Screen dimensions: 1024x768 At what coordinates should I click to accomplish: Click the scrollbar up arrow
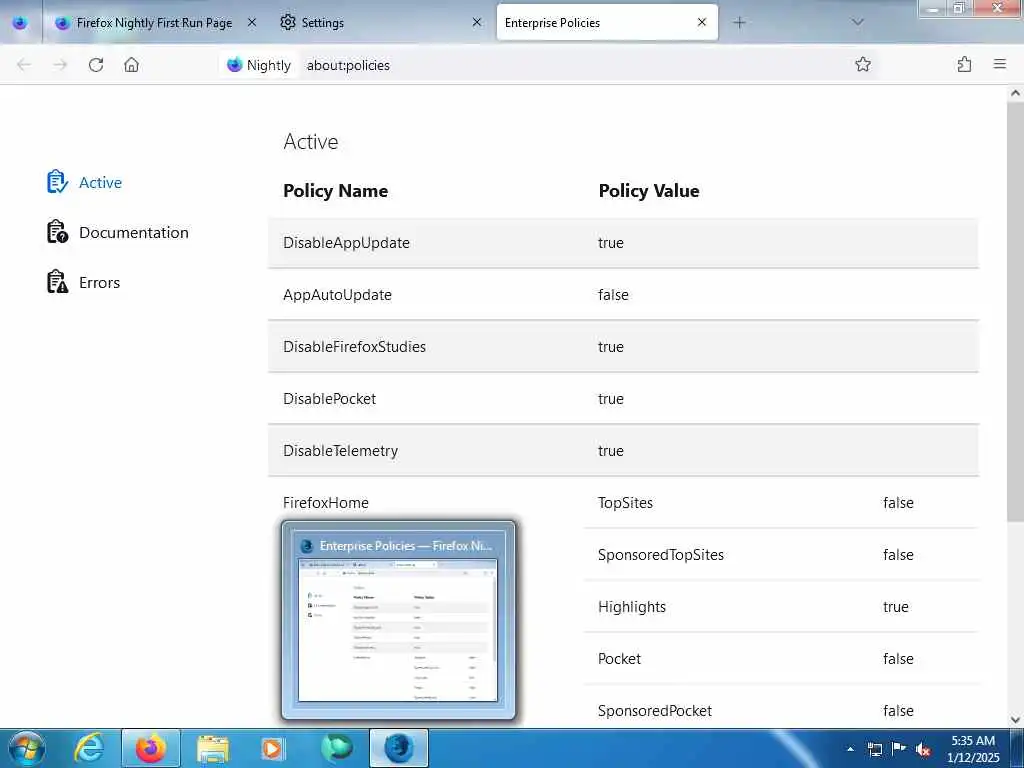(1015, 93)
